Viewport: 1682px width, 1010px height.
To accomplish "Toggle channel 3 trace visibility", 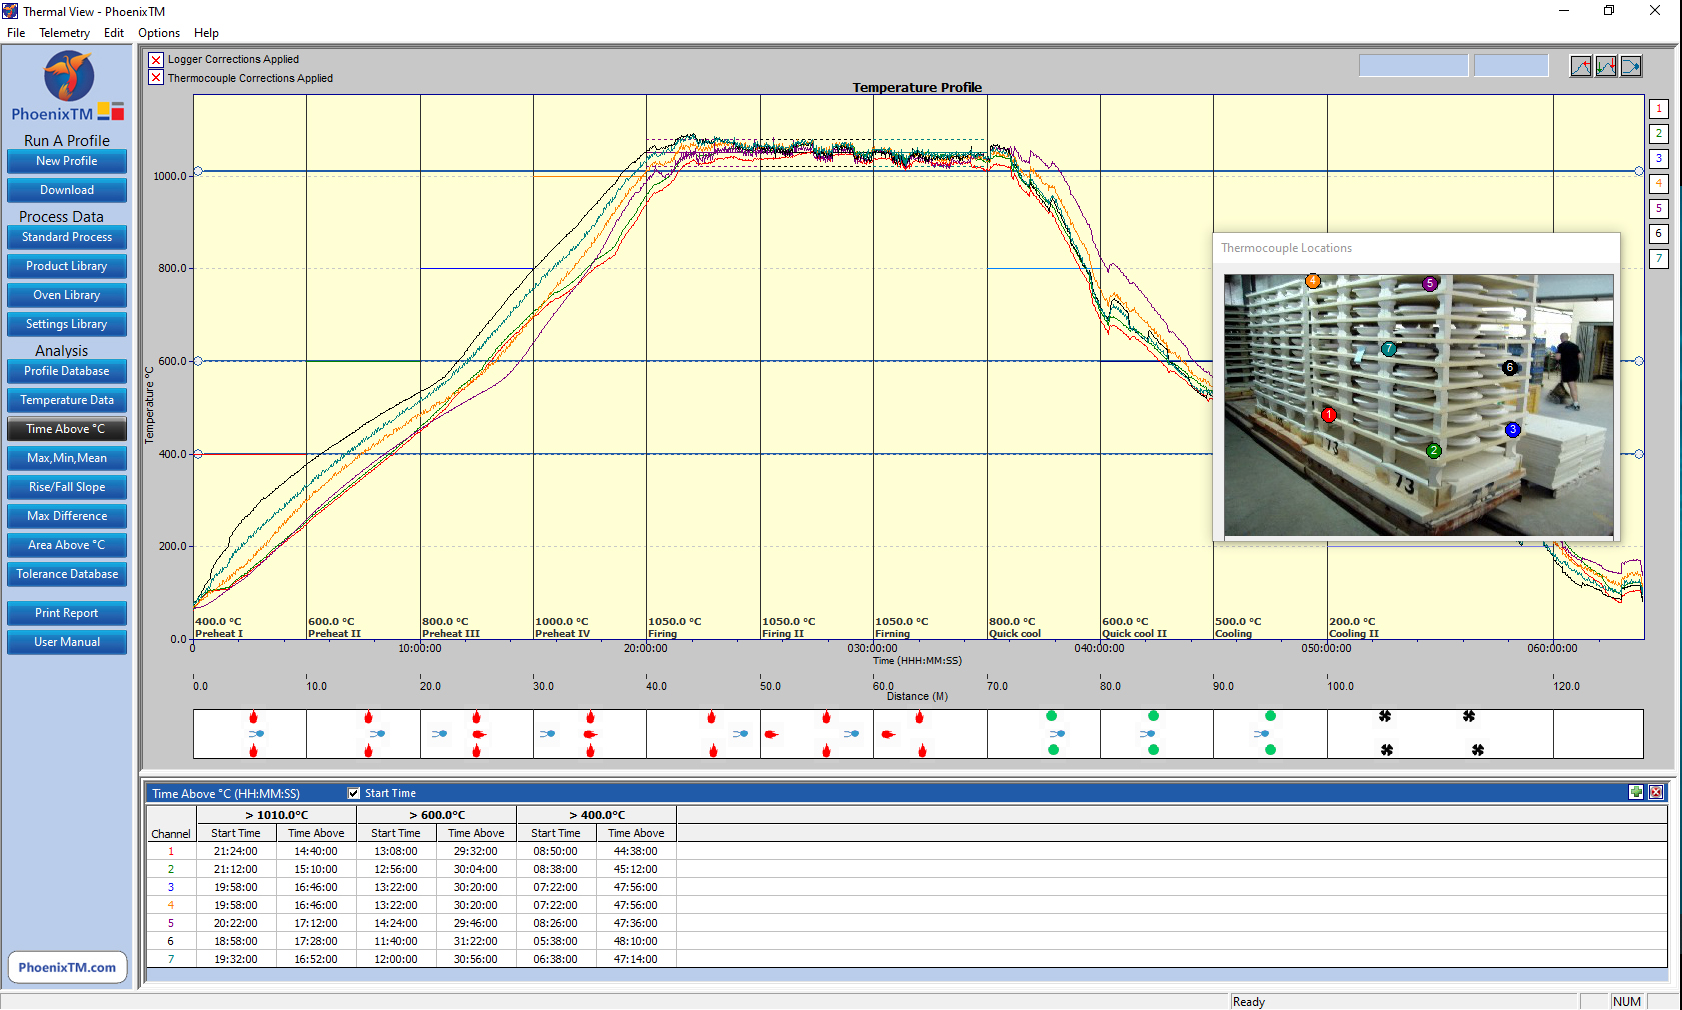I will point(1659,159).
